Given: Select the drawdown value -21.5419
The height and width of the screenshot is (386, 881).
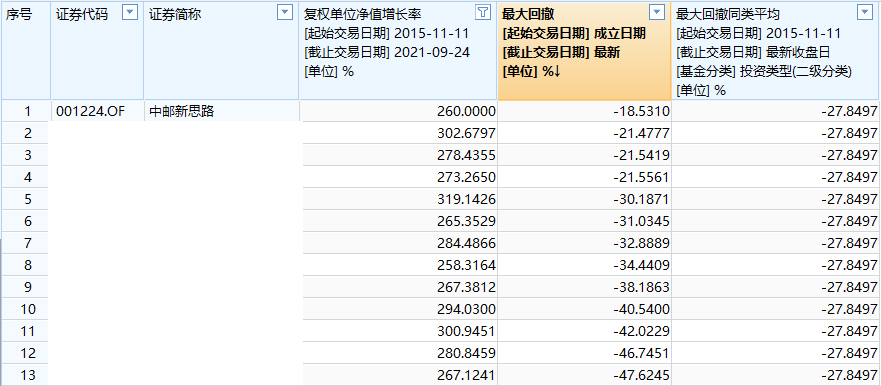Looking at the screenshot, I should tap(642, 156).
